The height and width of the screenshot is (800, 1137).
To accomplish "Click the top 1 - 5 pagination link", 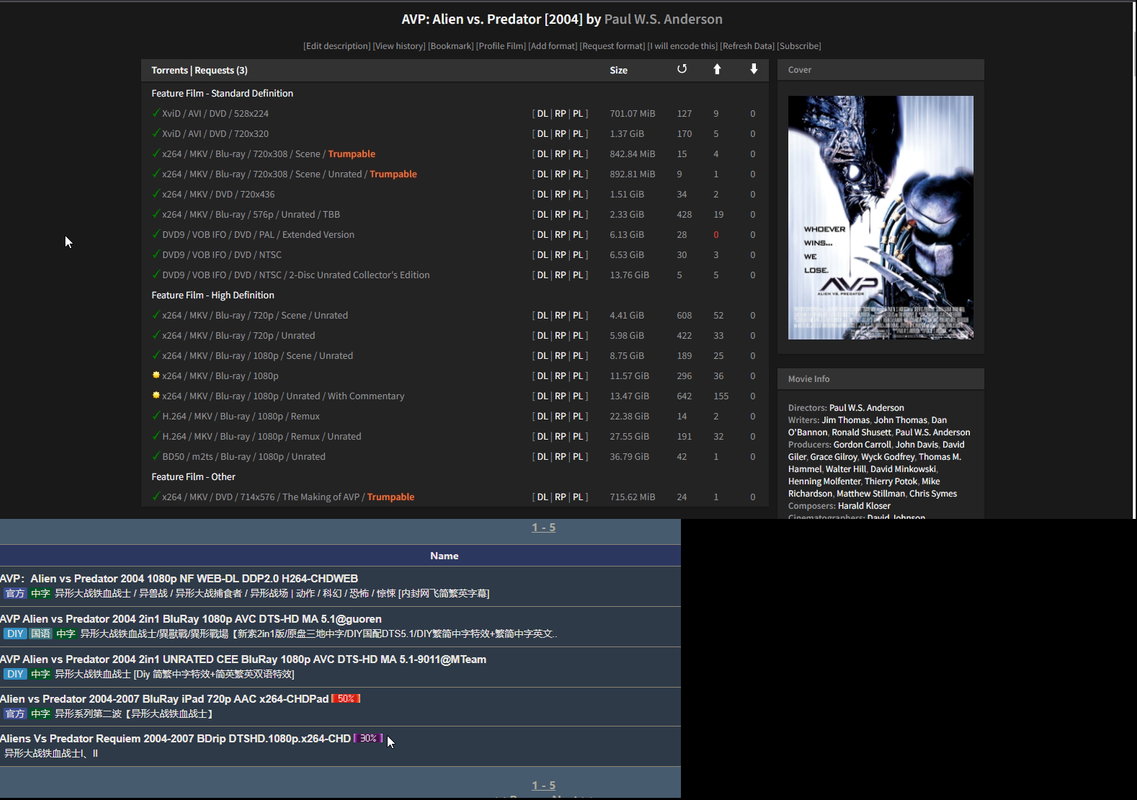I will [x=543, y=527].
